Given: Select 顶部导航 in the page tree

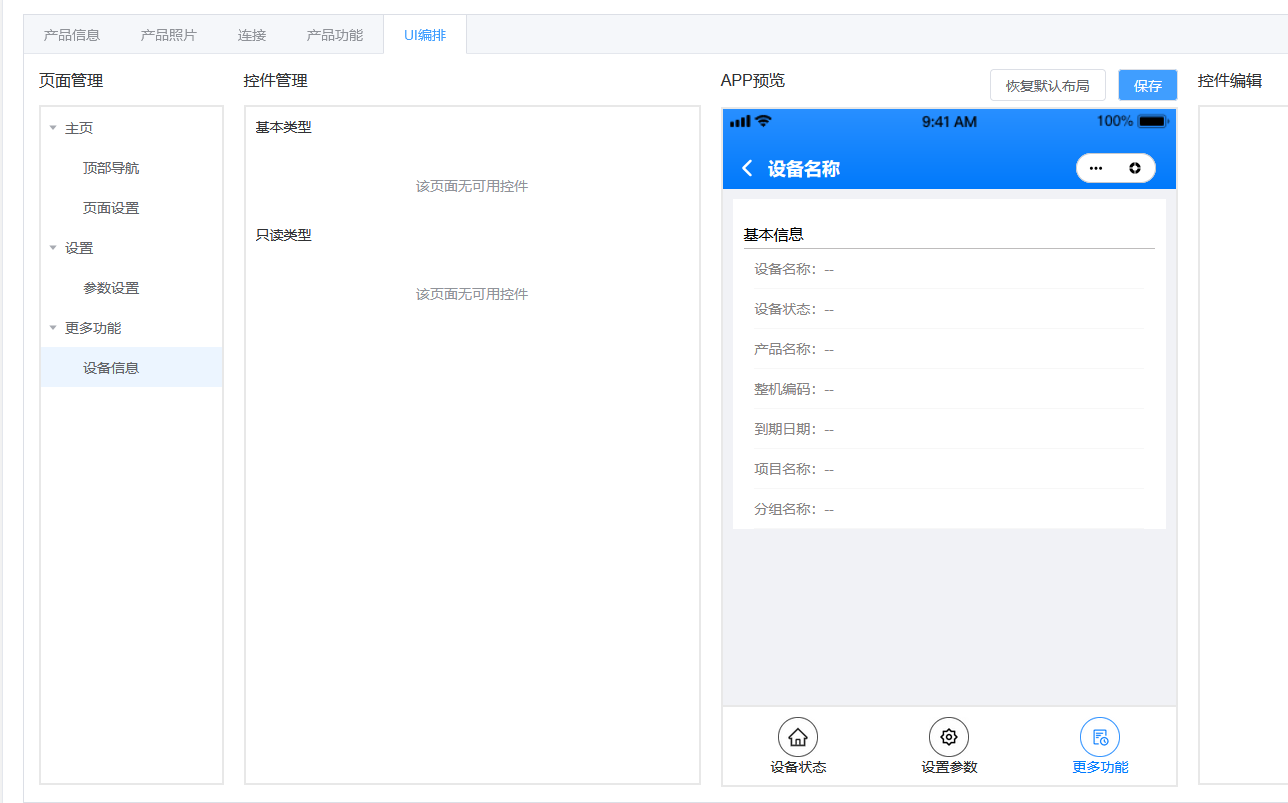Looking at the screenshot, I should [x=131, y=168].
